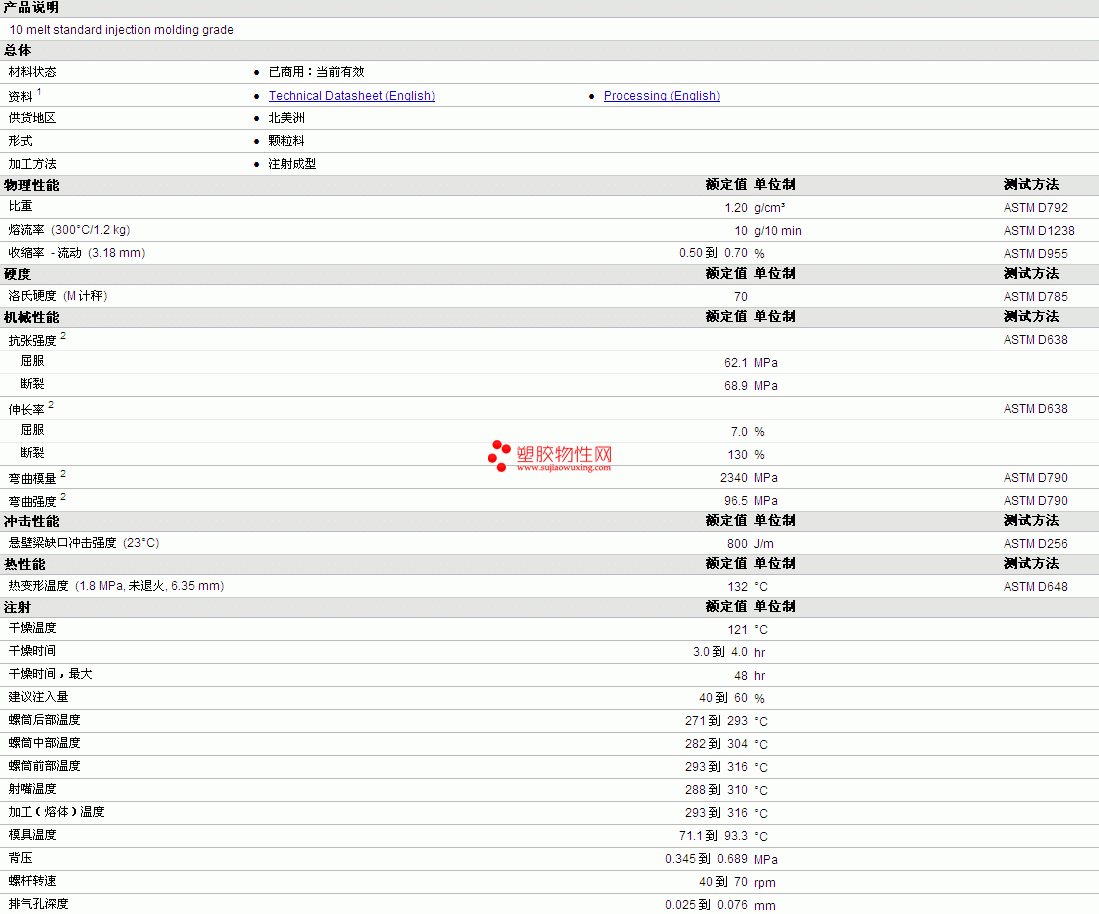The width and height of the screenshot is (1099, 914).
Task: Click the 冲击性能 section header
Action: [32, 521]
